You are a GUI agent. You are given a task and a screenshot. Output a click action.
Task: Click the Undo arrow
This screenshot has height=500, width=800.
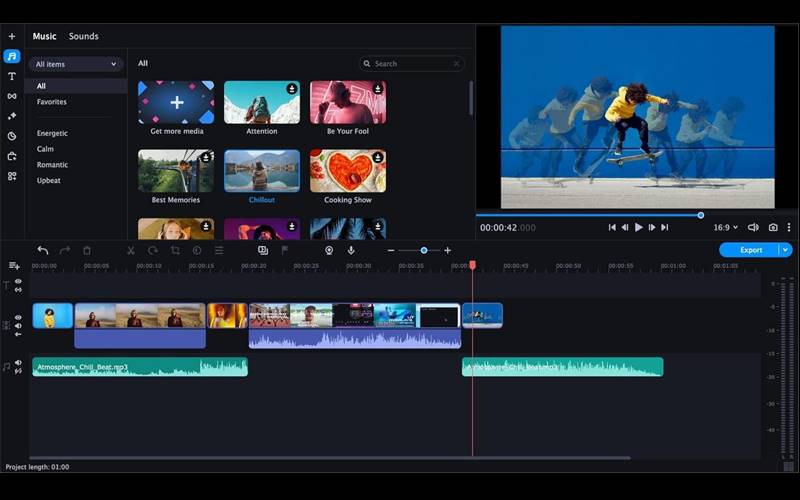43,250
